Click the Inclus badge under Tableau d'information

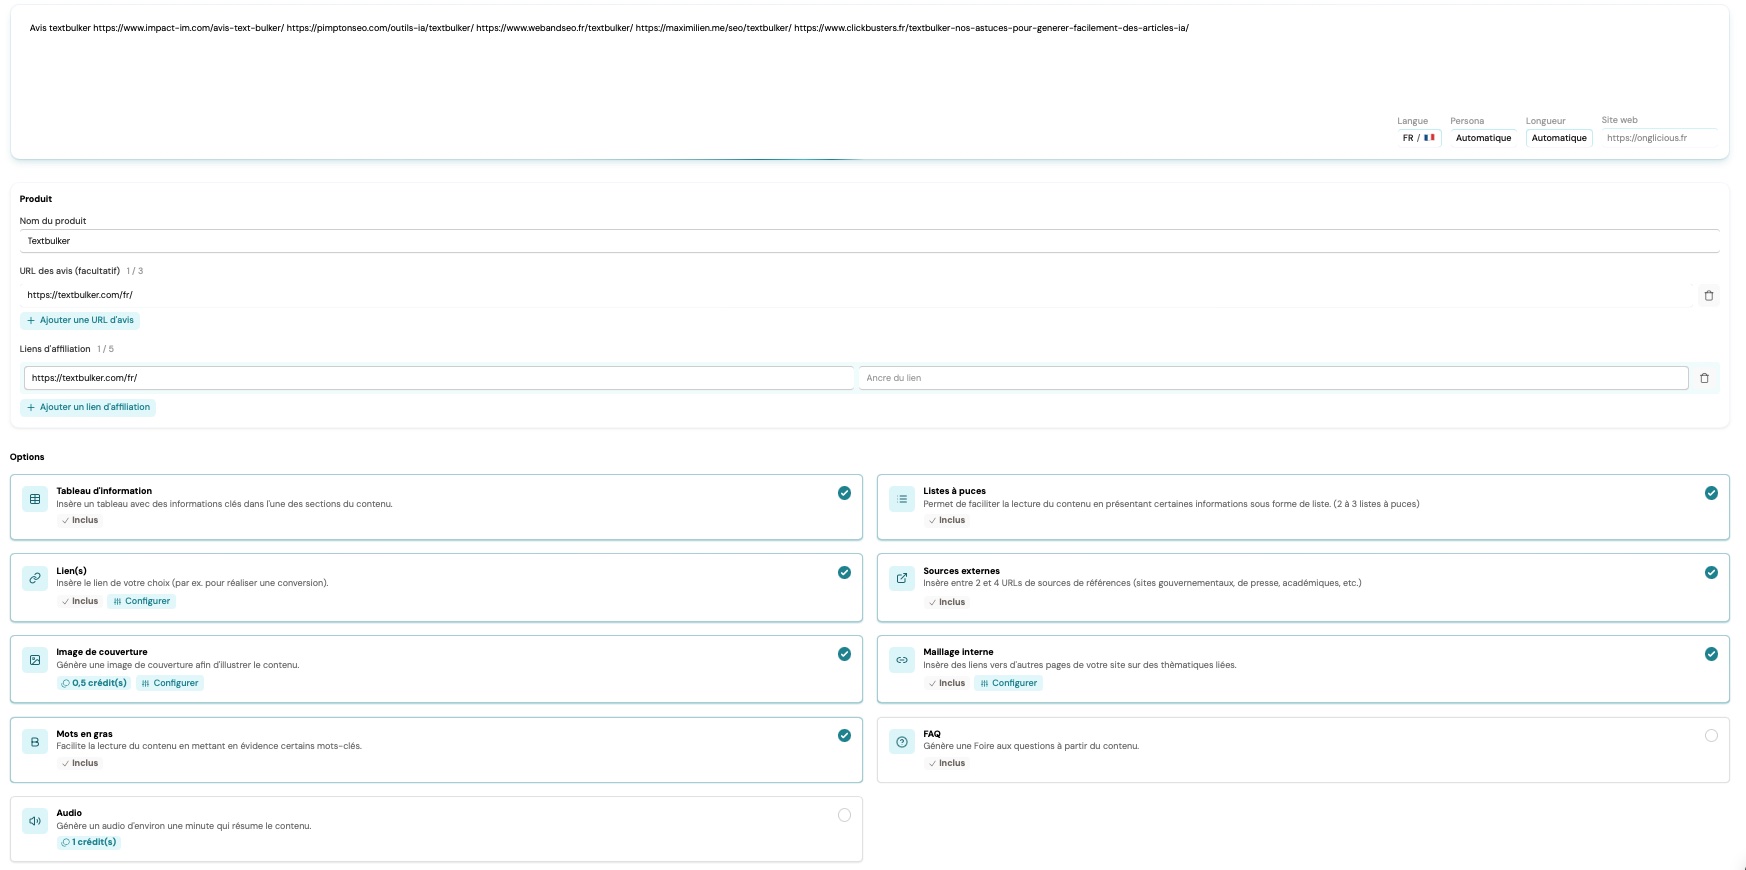(80, 520)
